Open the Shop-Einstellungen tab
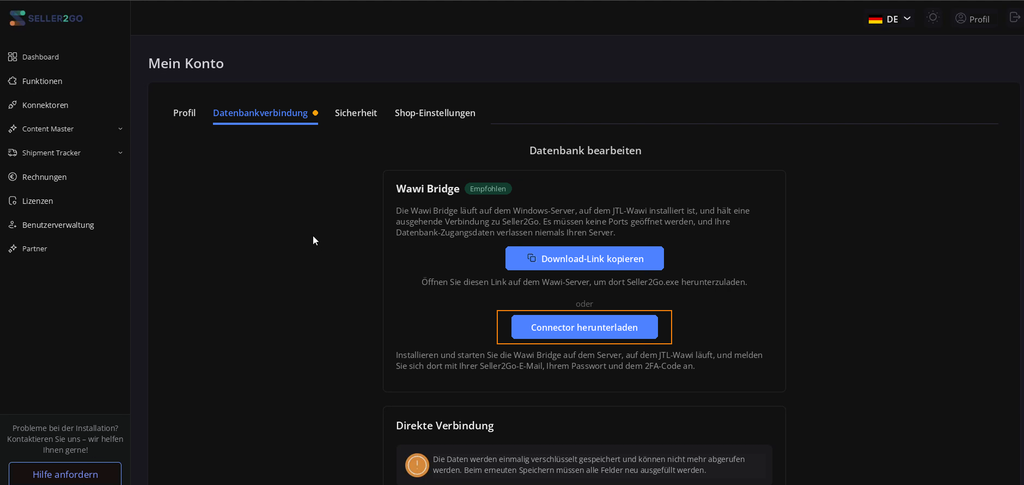The height and width of the screenshot is (485, 1024). 435,113
